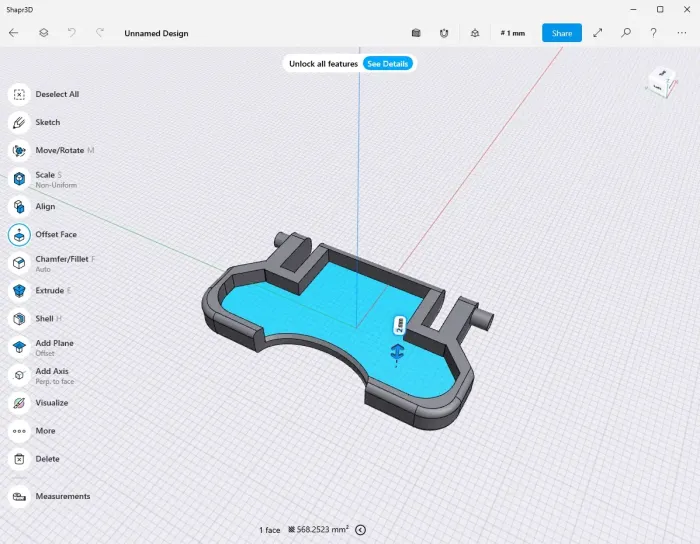Click the Share button

click(562, 33)
